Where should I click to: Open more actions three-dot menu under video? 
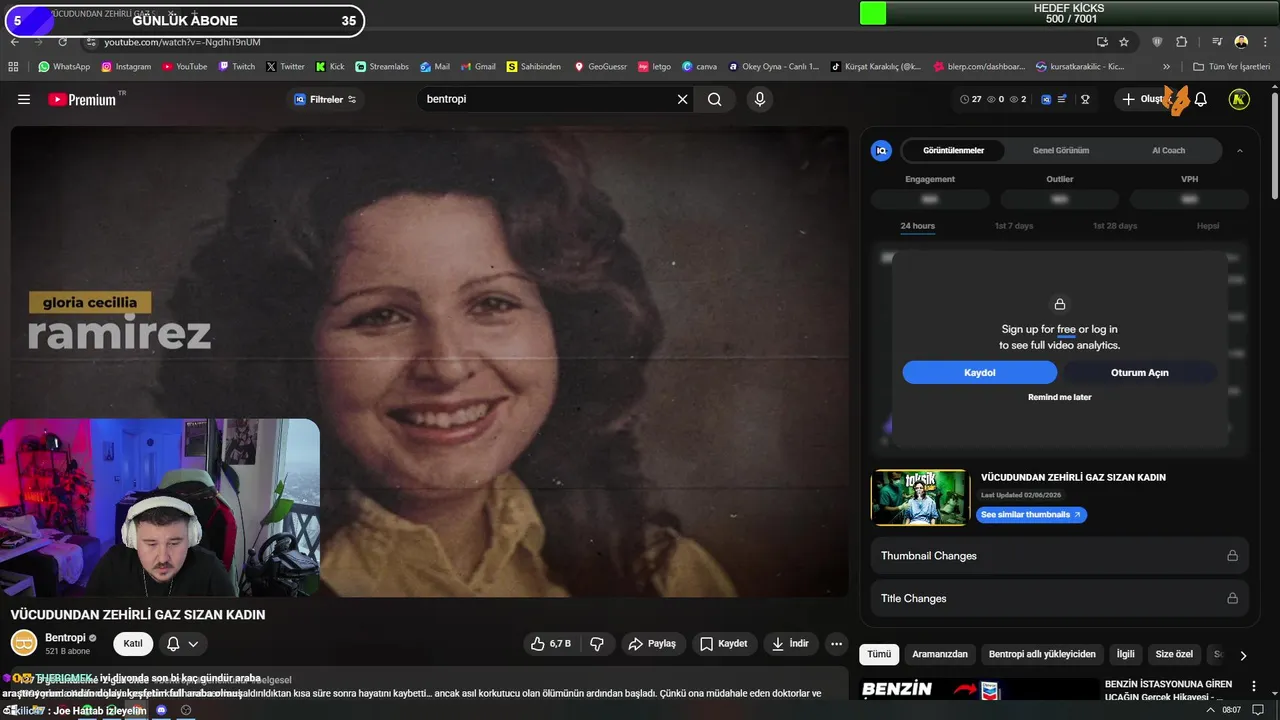pos(837,644)
